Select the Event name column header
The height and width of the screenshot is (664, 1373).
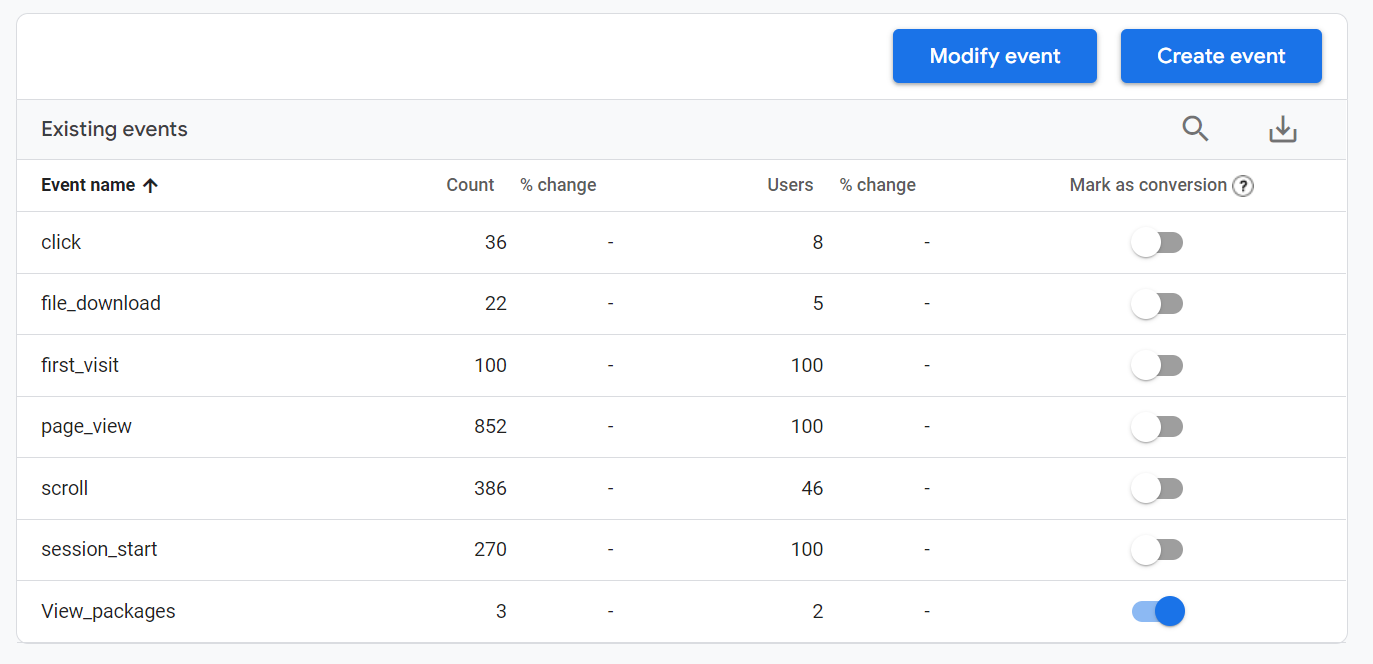pos(88,185)
